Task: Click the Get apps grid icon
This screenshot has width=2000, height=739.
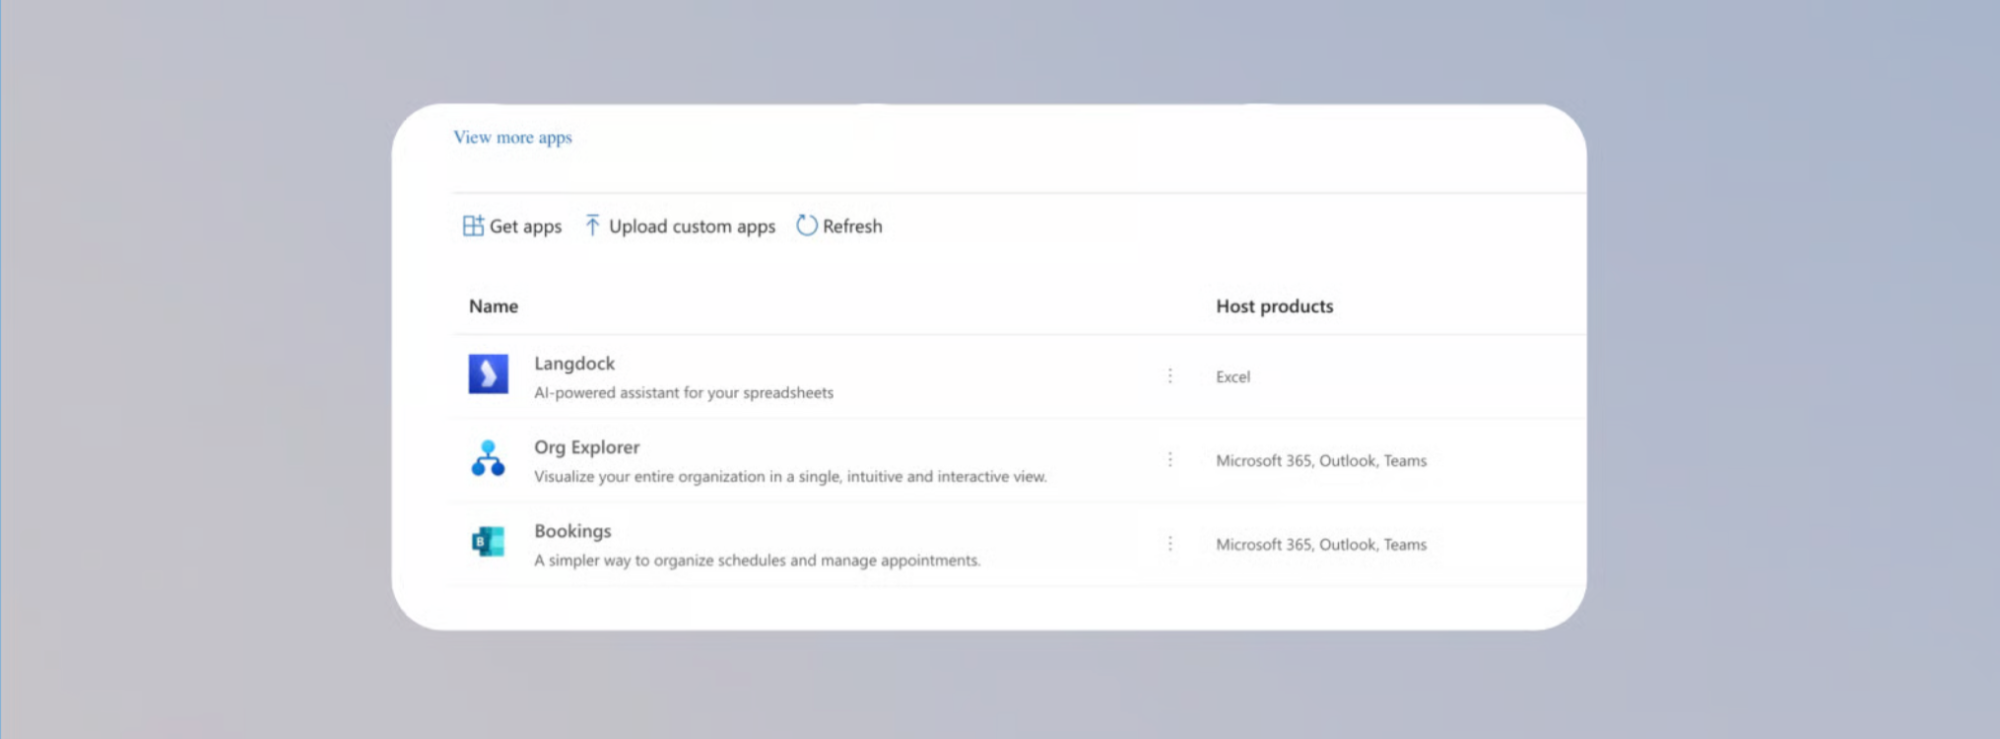Action: coord(473,226)
